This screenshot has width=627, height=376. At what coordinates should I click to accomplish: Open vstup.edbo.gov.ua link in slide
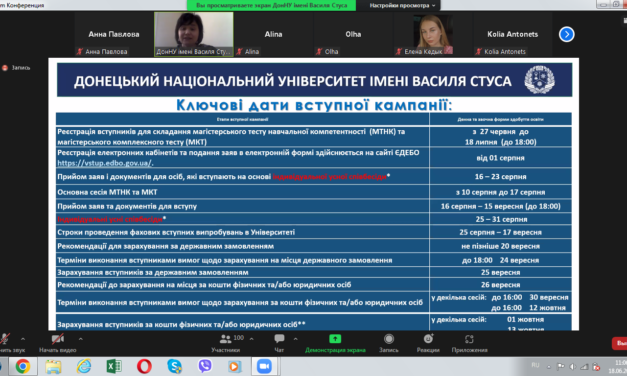coord(105,163)
